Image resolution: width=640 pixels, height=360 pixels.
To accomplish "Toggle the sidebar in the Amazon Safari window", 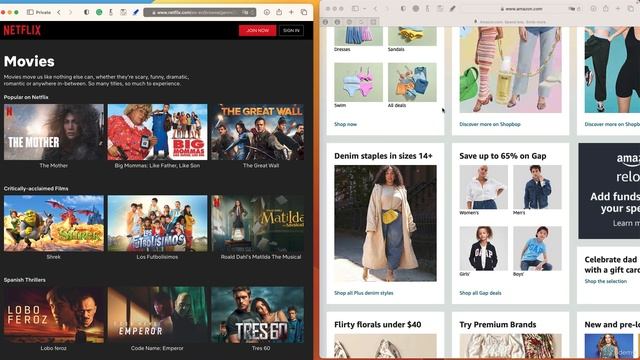I will click(356, 9).
